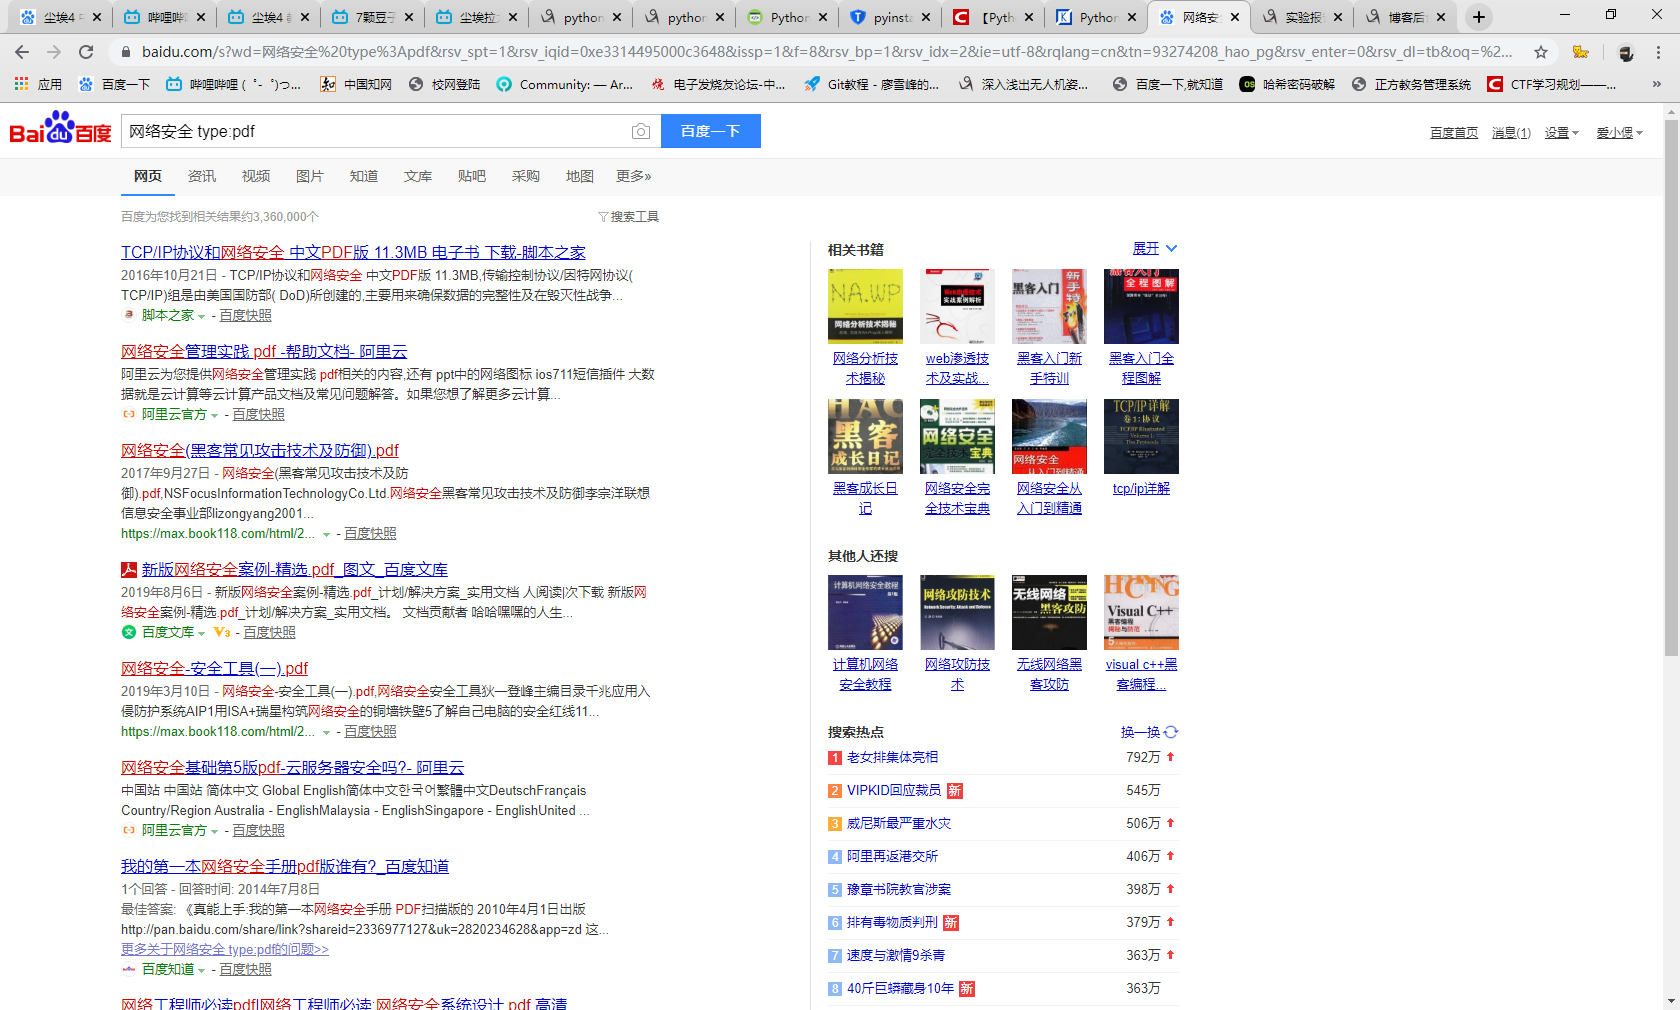This screenshot has height=1010, width=1680.
Task: Expand the 百度知道 source dropdown arrow
Action: (202, 970)
